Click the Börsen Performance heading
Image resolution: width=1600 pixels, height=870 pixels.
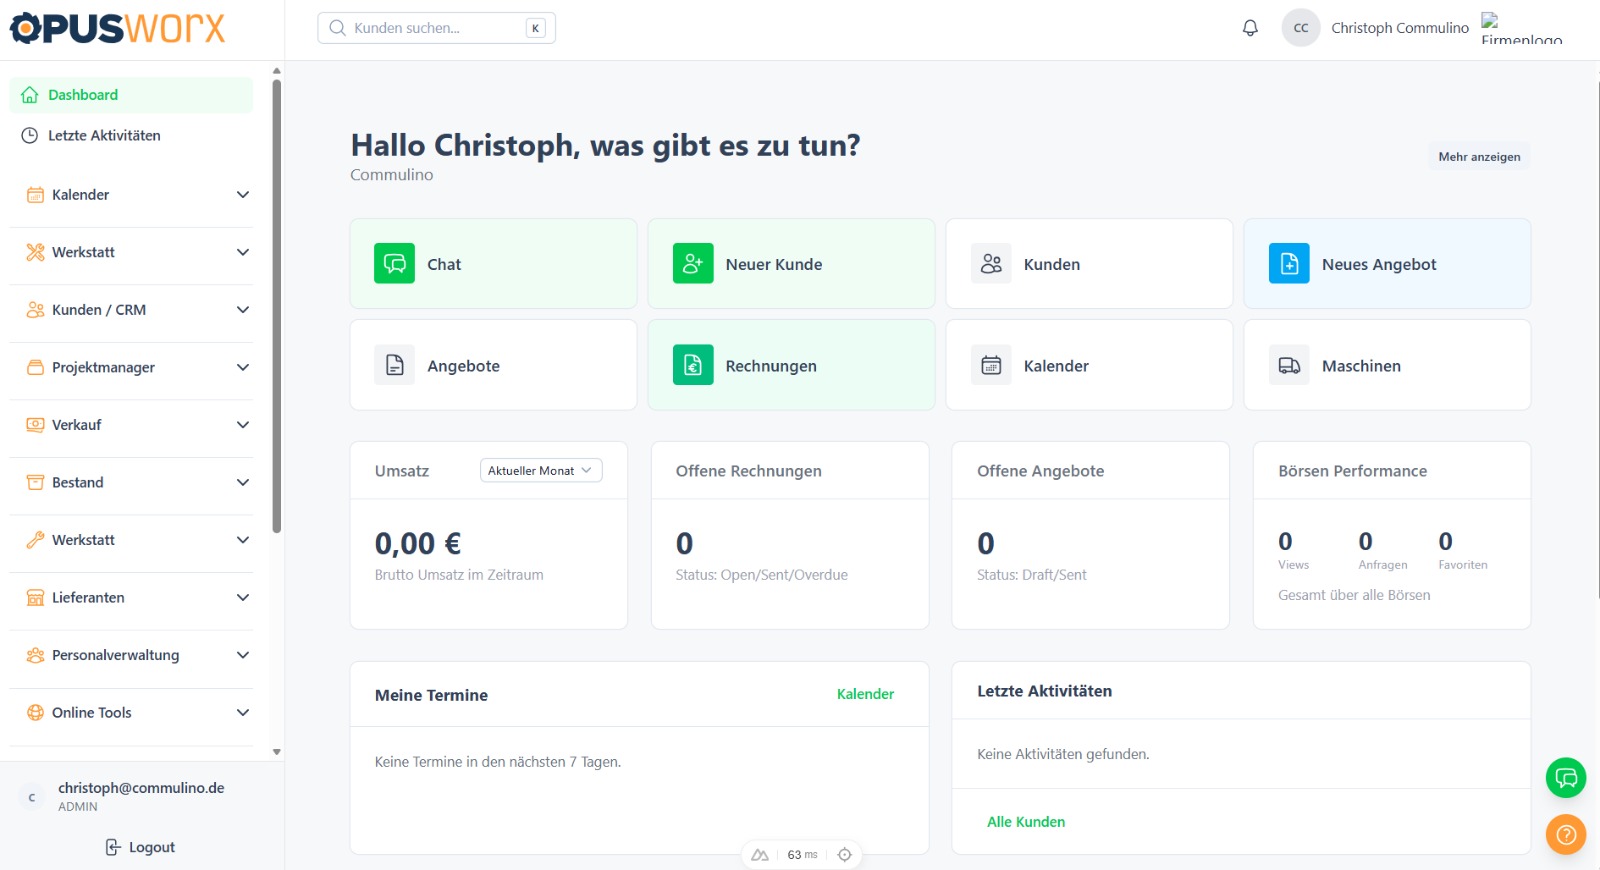[1352, 471]
